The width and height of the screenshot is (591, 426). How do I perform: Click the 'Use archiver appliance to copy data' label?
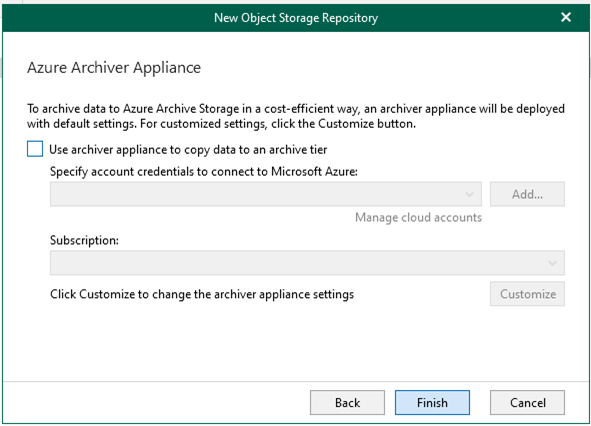188,150
